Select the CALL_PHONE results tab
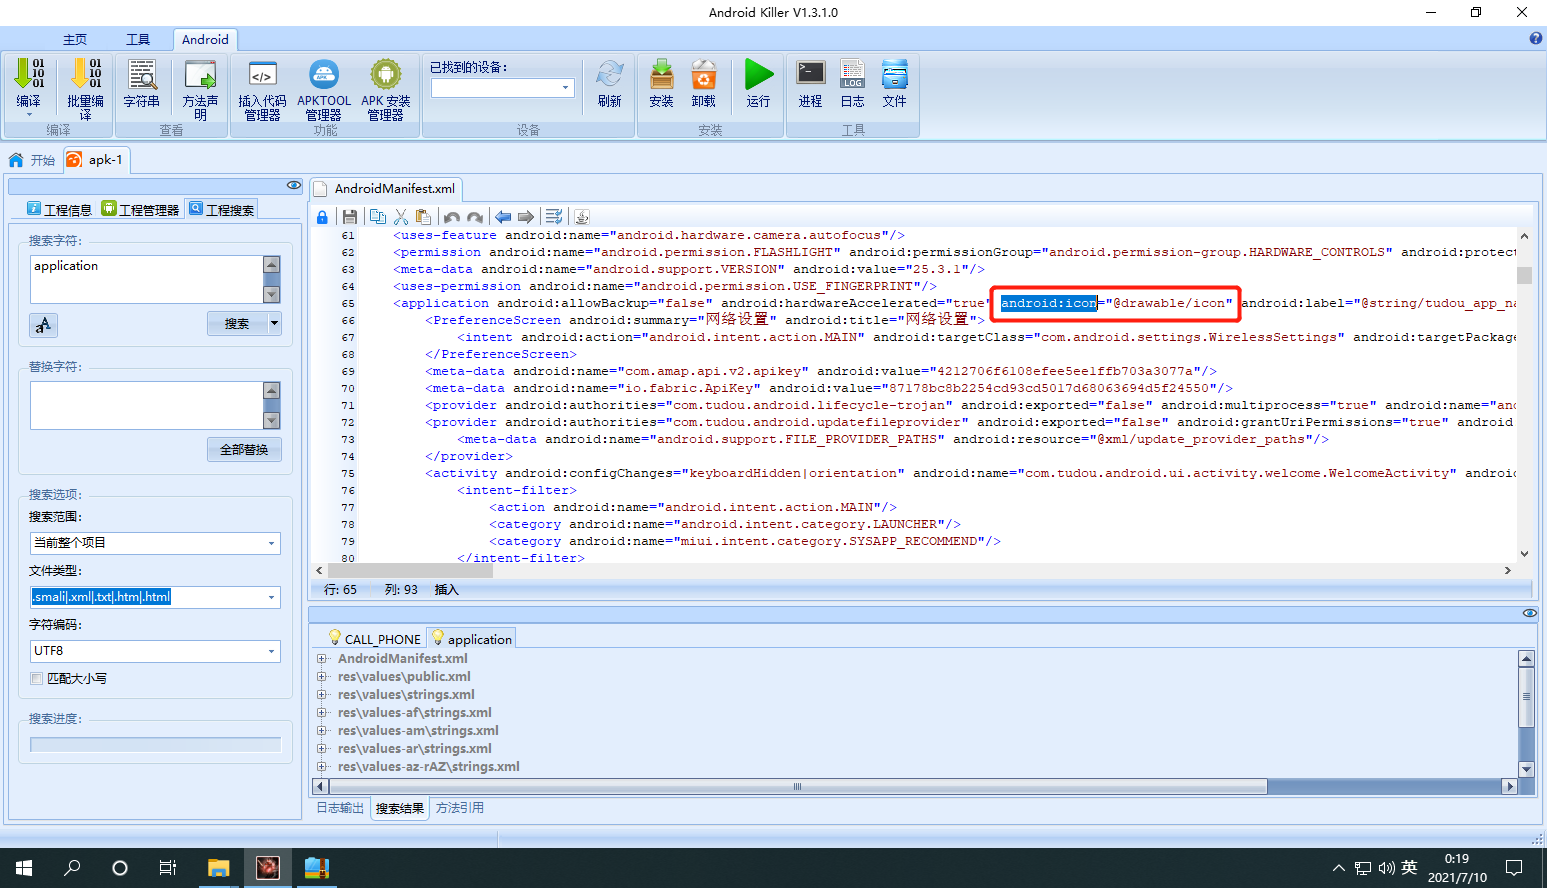The height and width of the screenshot is (888, 1547). point(374,639)
